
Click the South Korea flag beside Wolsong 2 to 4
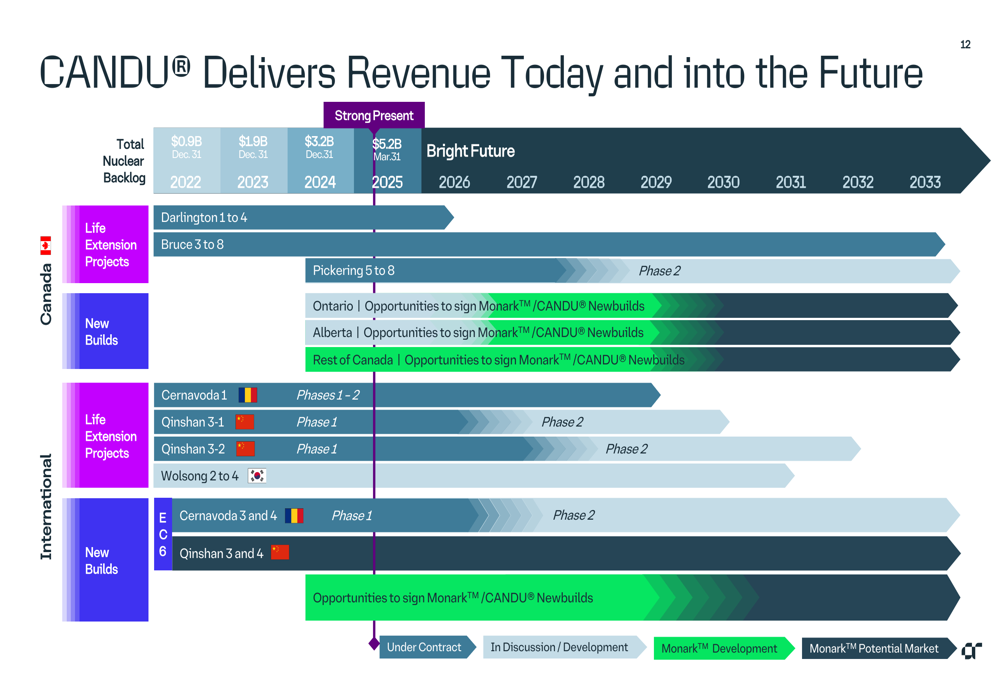coord(257,476)
